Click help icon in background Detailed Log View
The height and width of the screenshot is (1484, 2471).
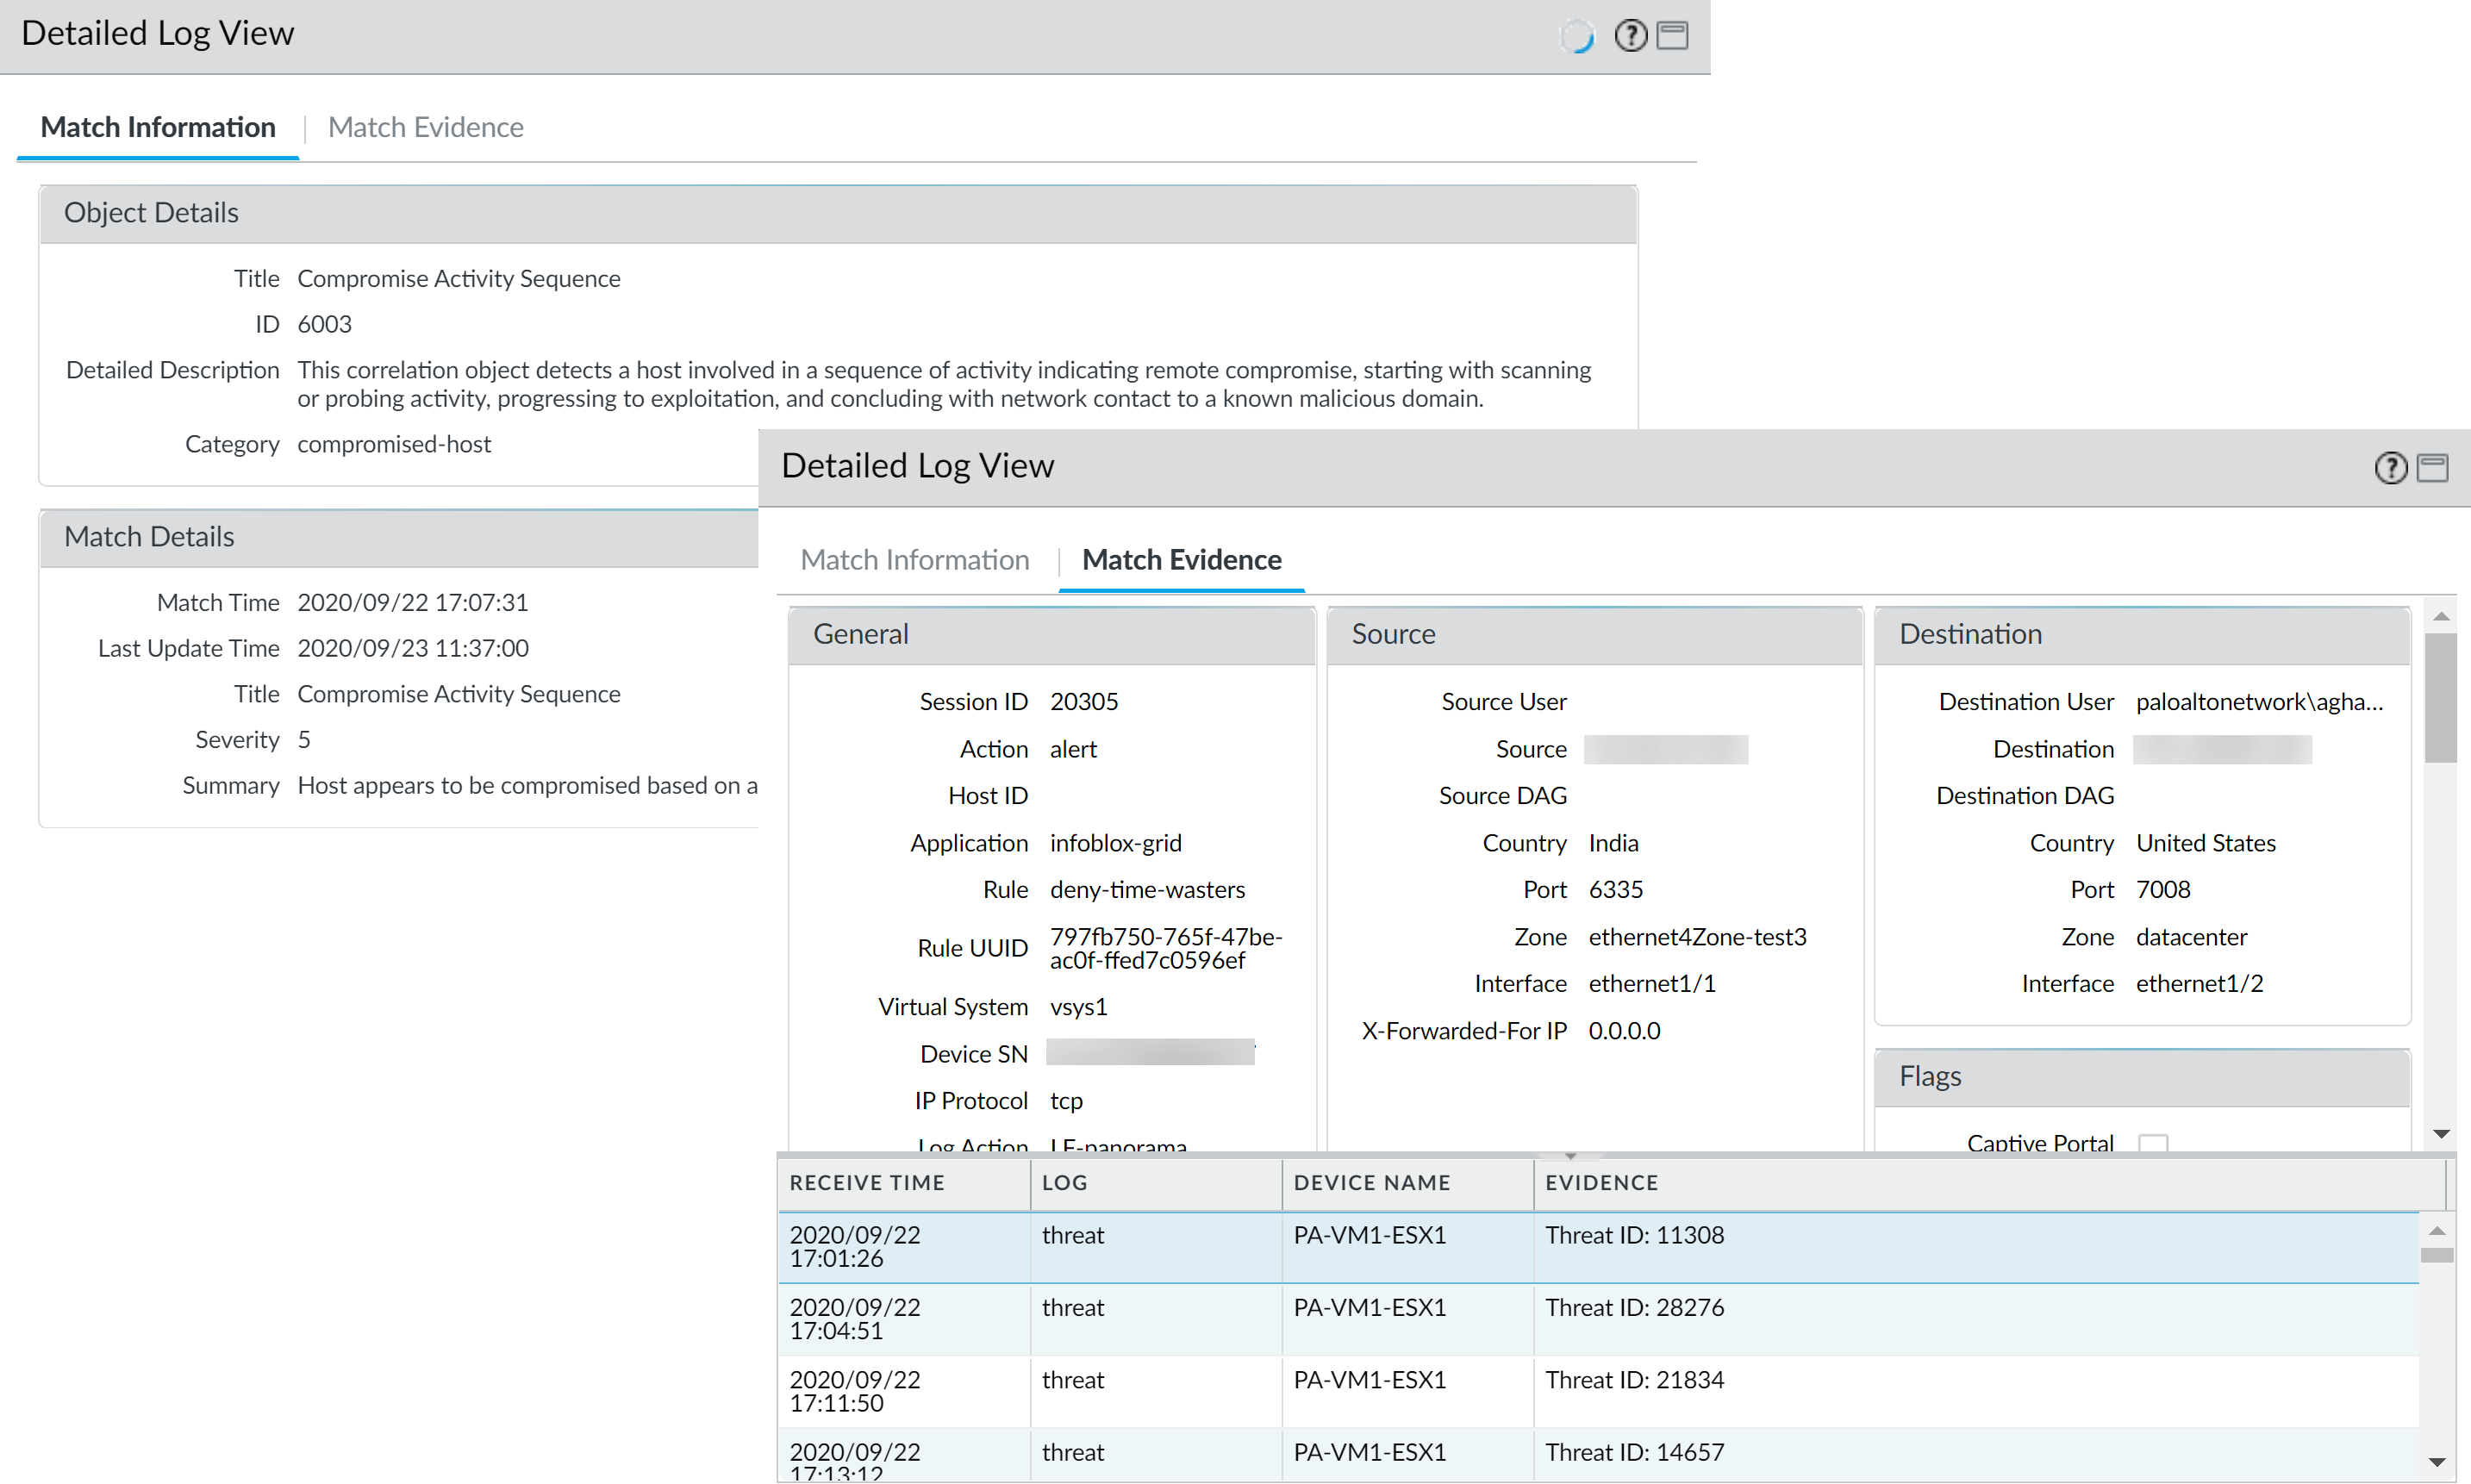[1630, 36]
